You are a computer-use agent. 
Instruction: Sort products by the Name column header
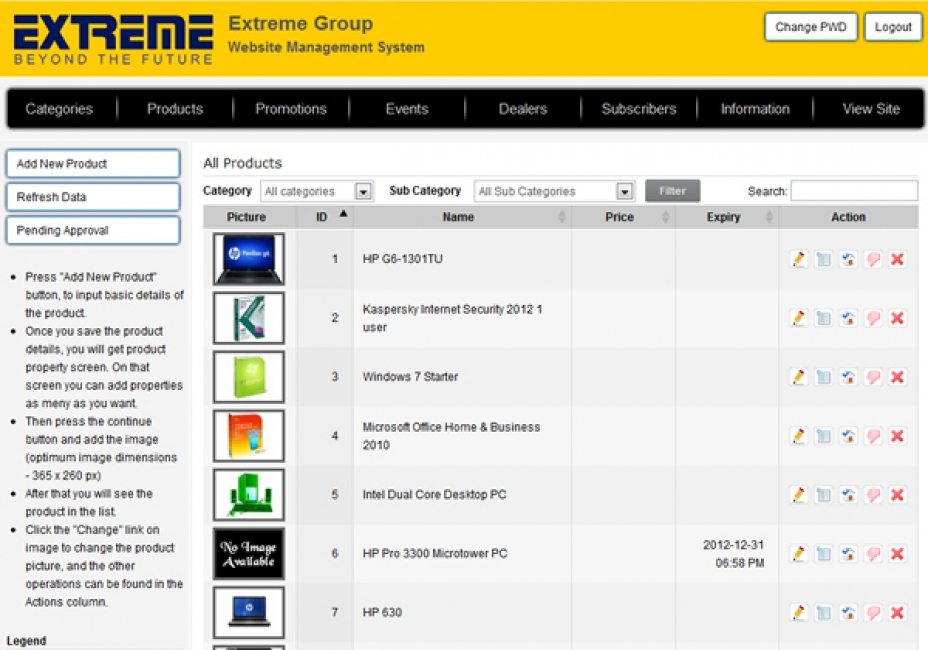[462, 217]
